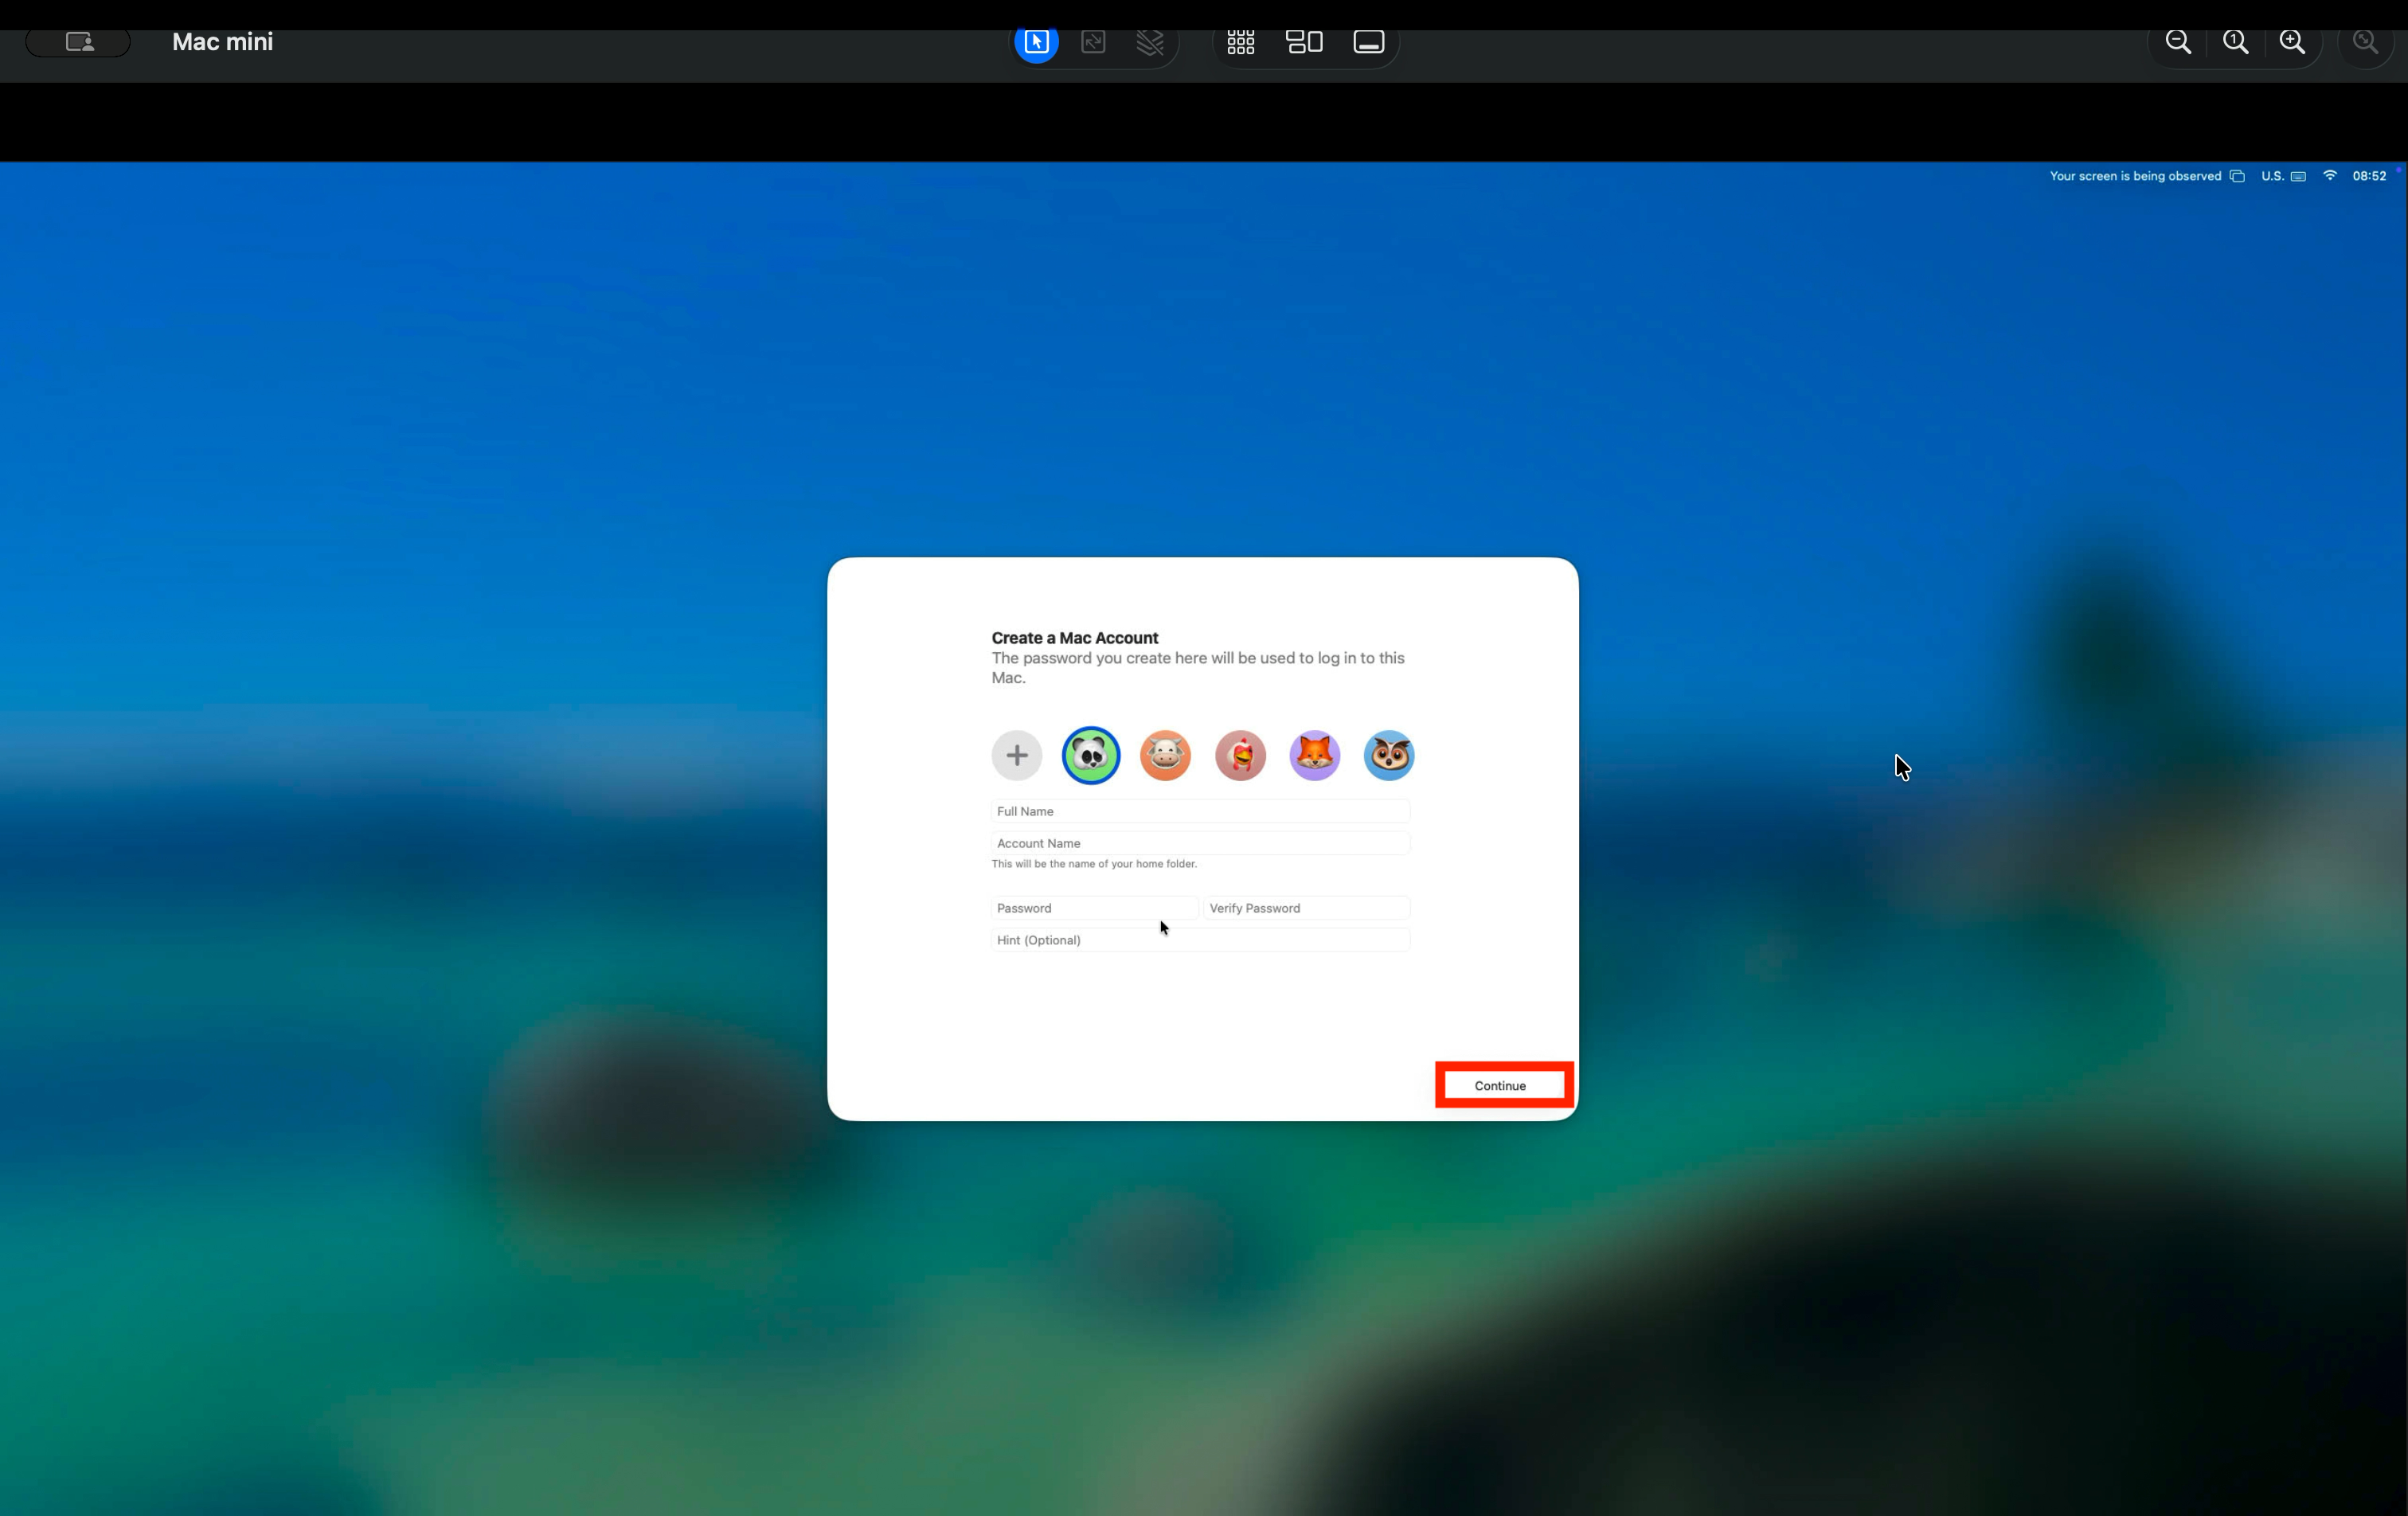Image resolution: width=2408 pixels, height=1516 pixels.
Task: Pick the owl avatar
Action: [1389, 755]
